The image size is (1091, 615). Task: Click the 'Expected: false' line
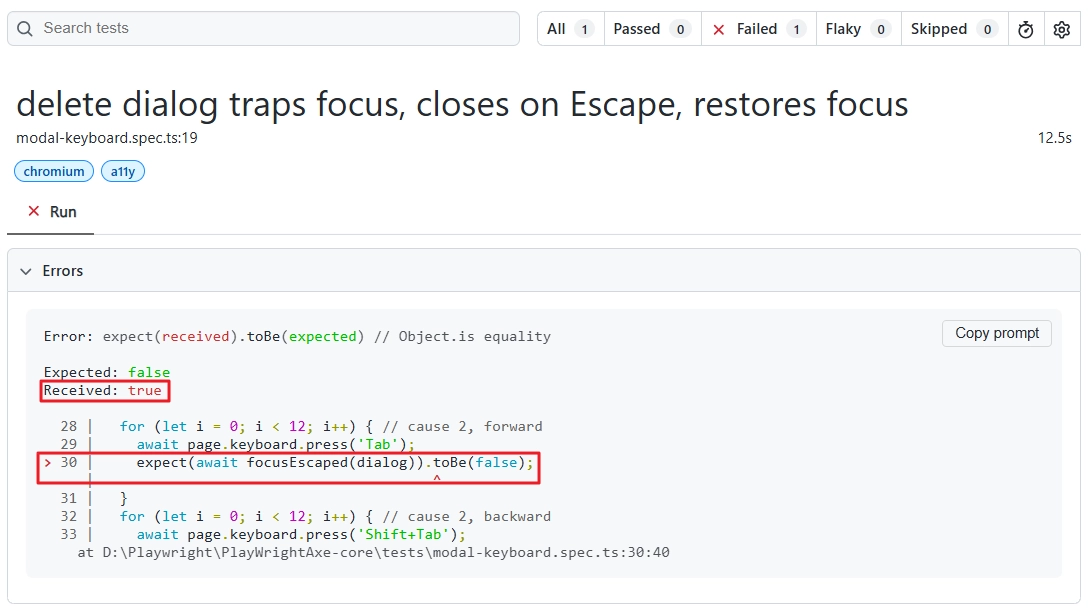[x=106, y=372]
